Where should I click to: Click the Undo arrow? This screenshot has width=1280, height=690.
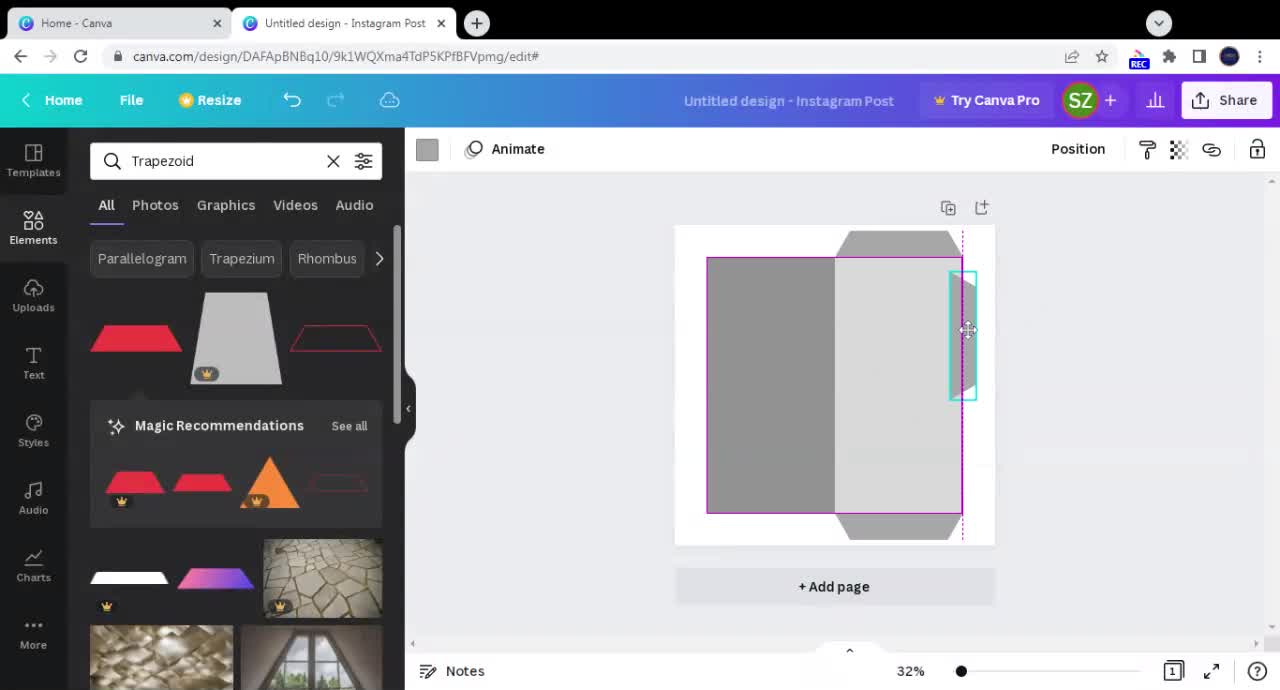[x=292, y=100]
